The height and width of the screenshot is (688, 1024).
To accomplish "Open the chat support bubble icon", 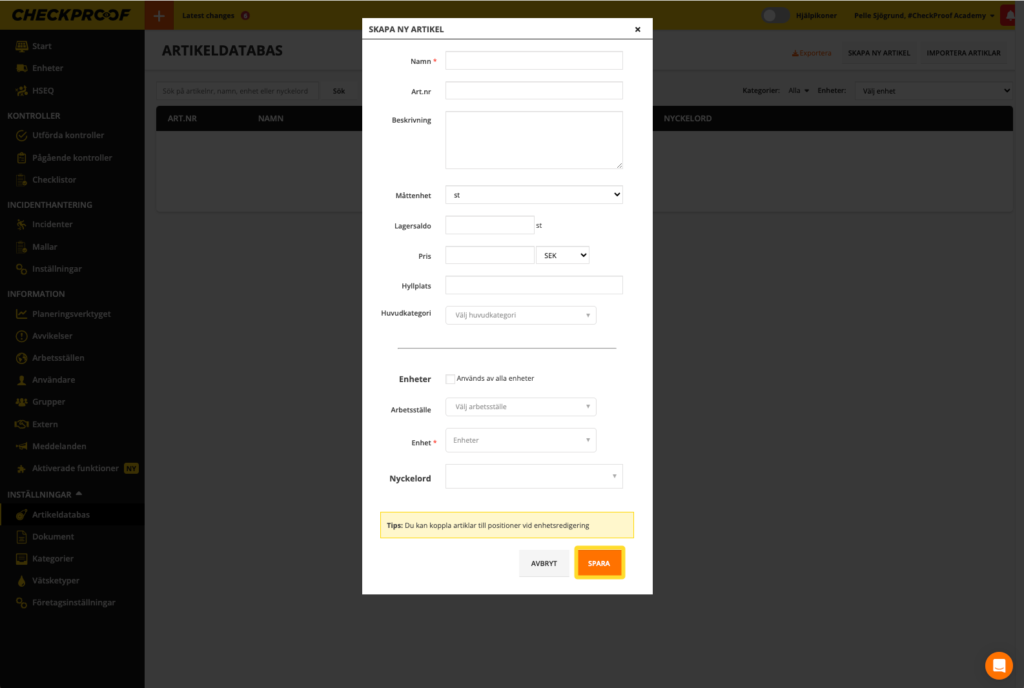I will click(x=998, y=665).
